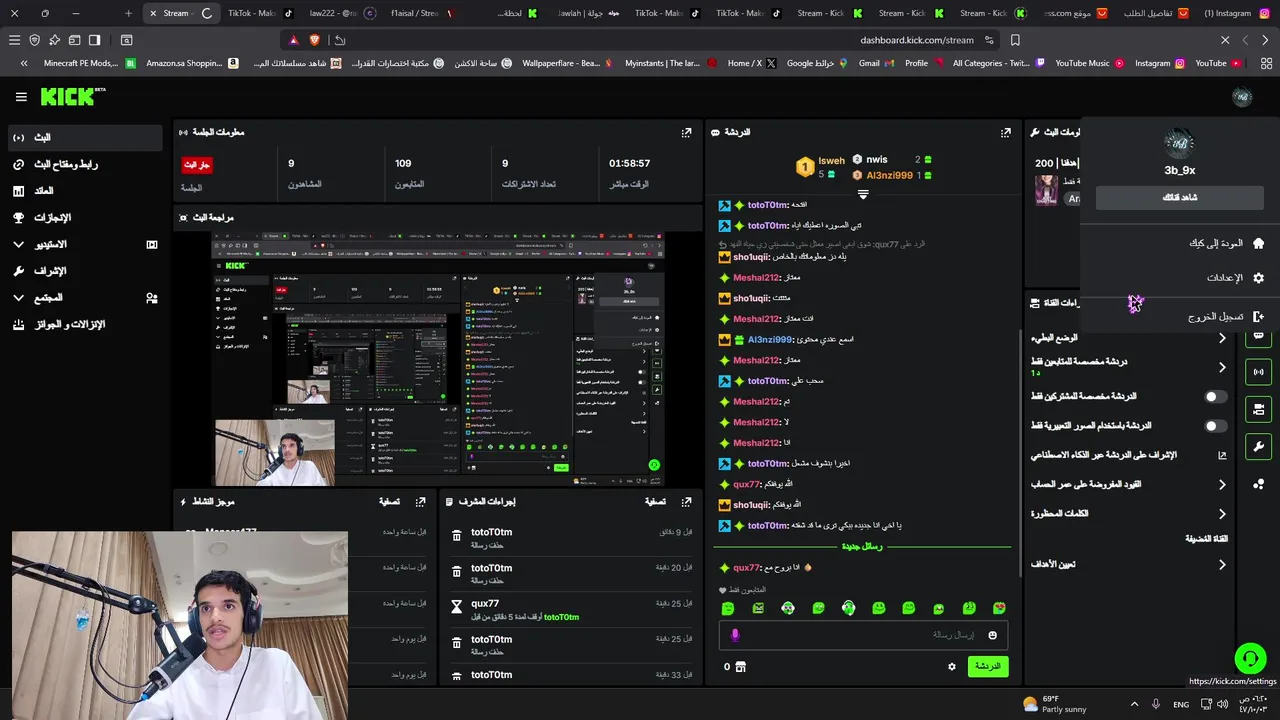Pop out the activity feed (موجز النشاط) panel

pyautogui.click(x=420, y=502)
